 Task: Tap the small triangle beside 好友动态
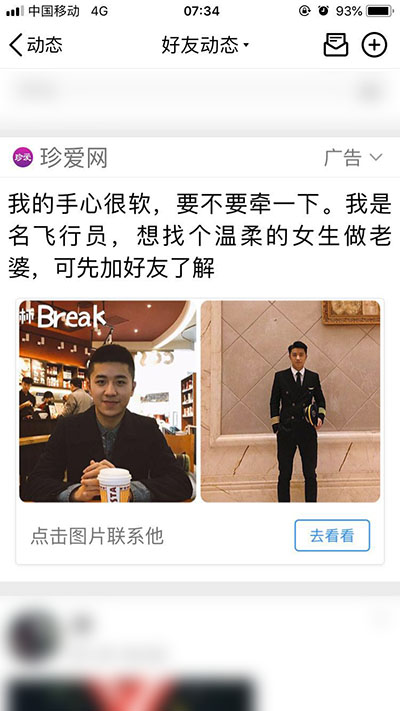(x=246, y=45)
